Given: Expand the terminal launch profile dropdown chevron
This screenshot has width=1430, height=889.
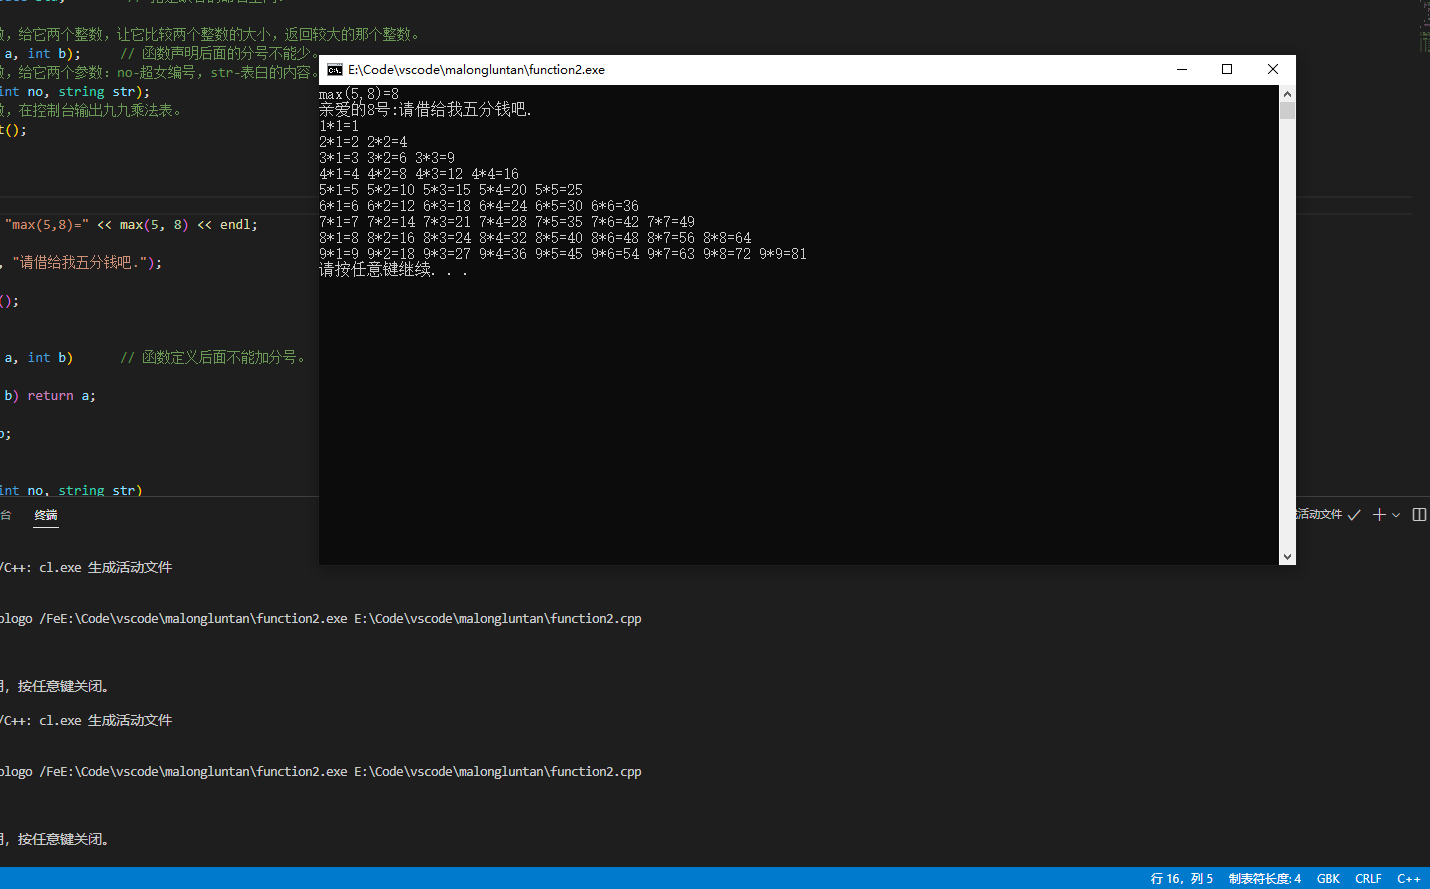Looking at the screenshot, I should pyautogui.click(x=1396, y=515).
